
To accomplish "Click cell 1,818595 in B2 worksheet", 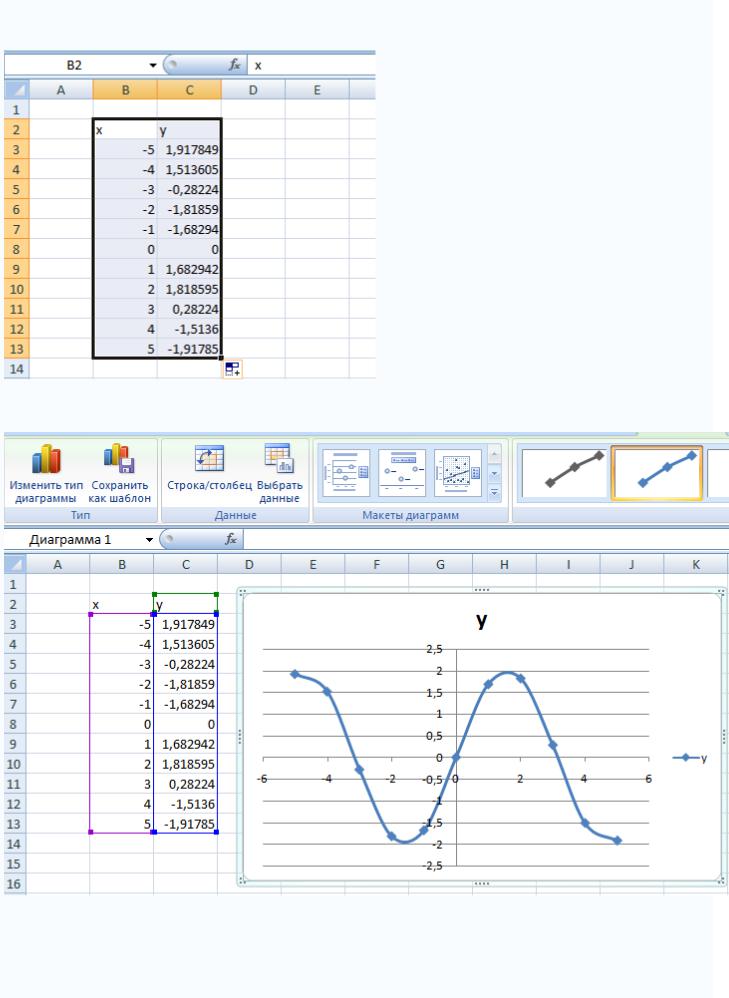I will (189, 289).
